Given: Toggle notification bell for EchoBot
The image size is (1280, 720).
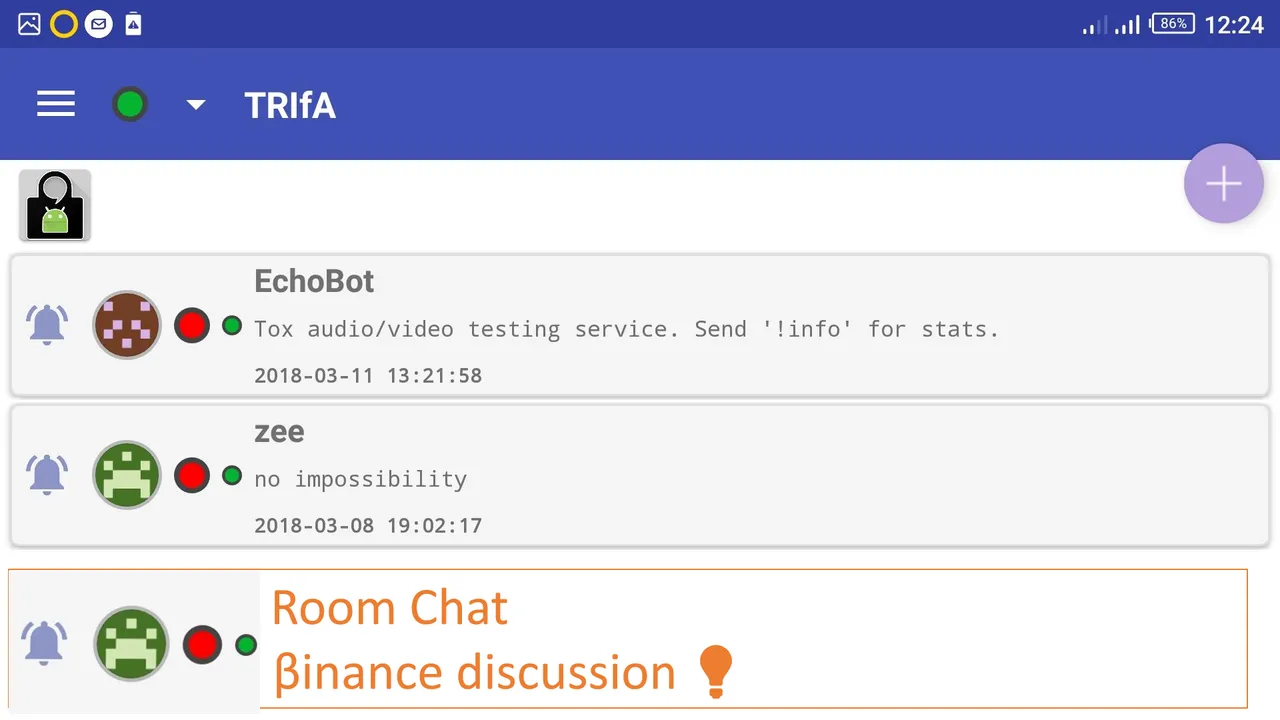Looking at the screenshot, I should pos(47,325).
